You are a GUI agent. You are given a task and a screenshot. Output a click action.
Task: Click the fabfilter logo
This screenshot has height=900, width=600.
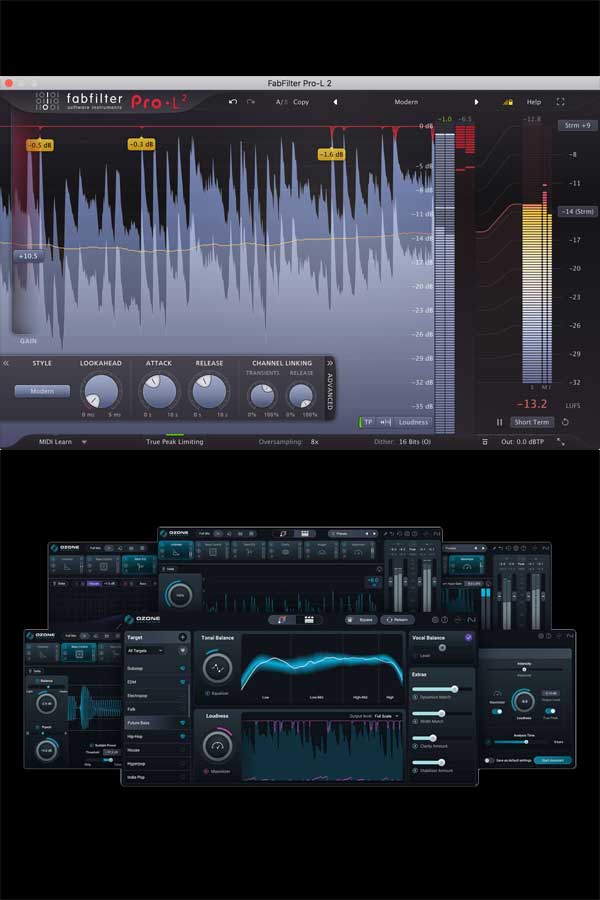click(79, 101)
